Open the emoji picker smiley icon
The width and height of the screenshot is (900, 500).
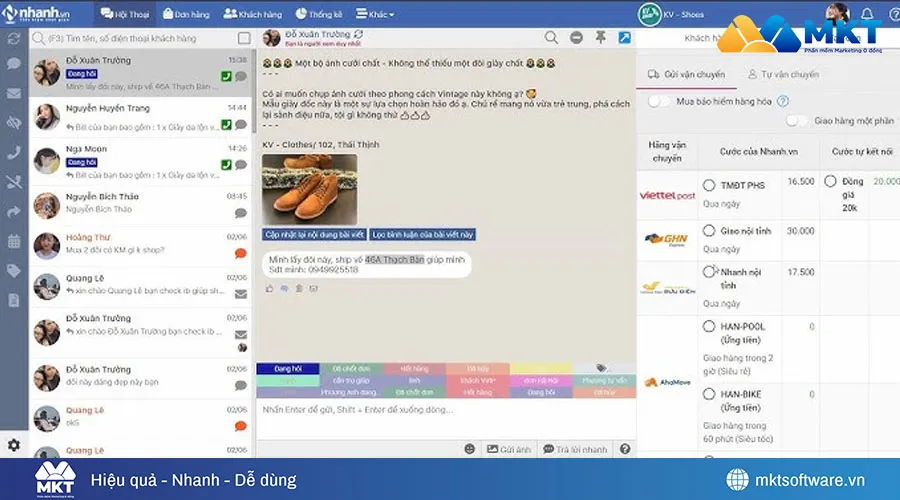(470, 449)
